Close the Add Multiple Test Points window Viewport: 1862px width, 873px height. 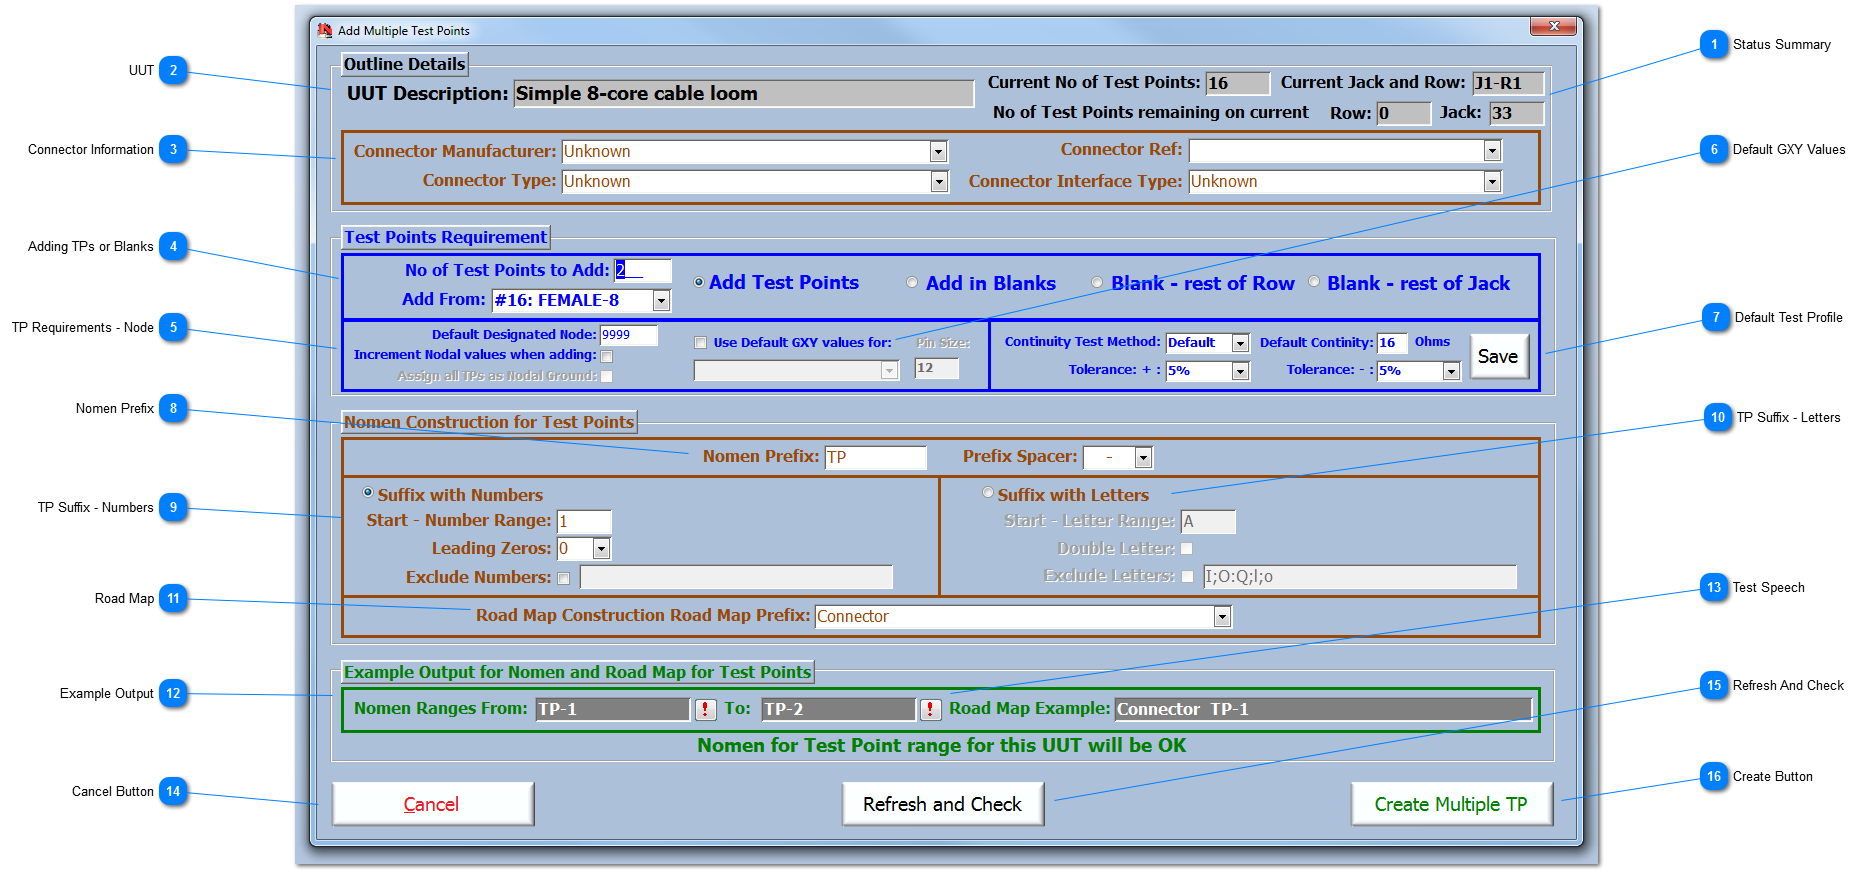point(1554,27)
